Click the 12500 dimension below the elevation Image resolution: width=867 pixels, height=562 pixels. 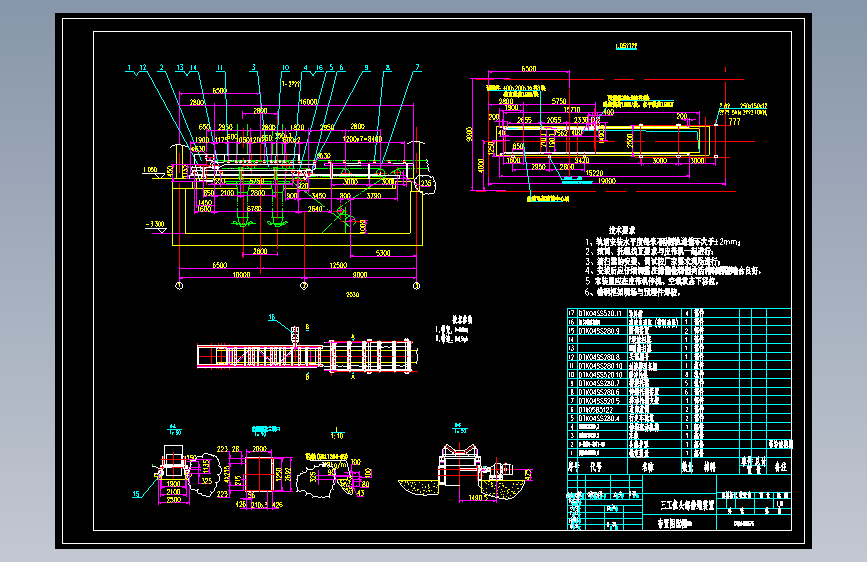pos(338,266)
